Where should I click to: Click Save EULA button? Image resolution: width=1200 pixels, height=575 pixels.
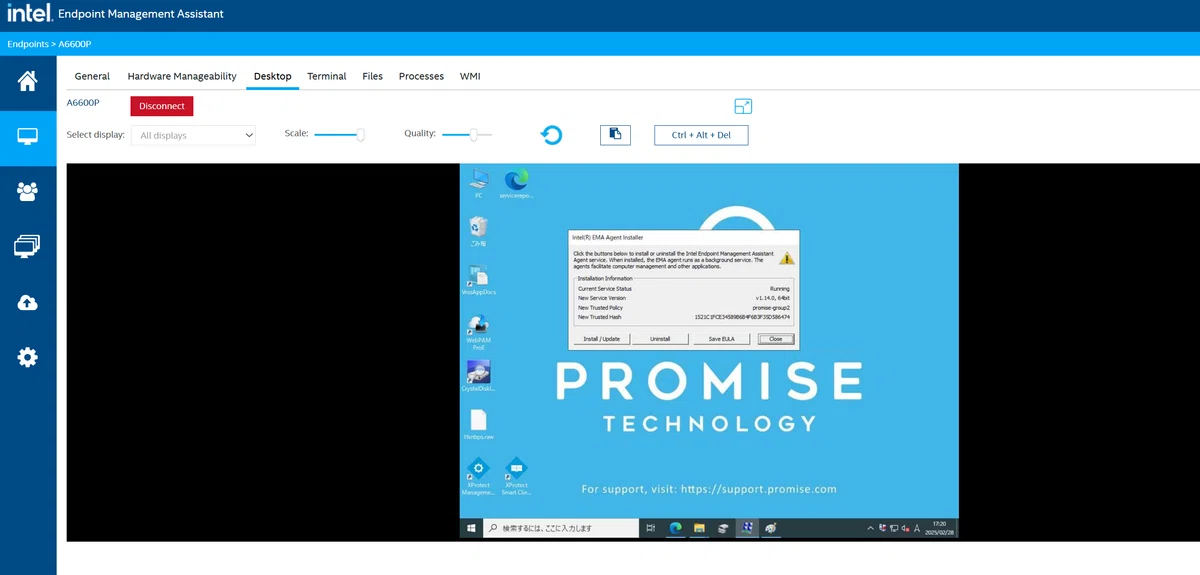point(721,339)
